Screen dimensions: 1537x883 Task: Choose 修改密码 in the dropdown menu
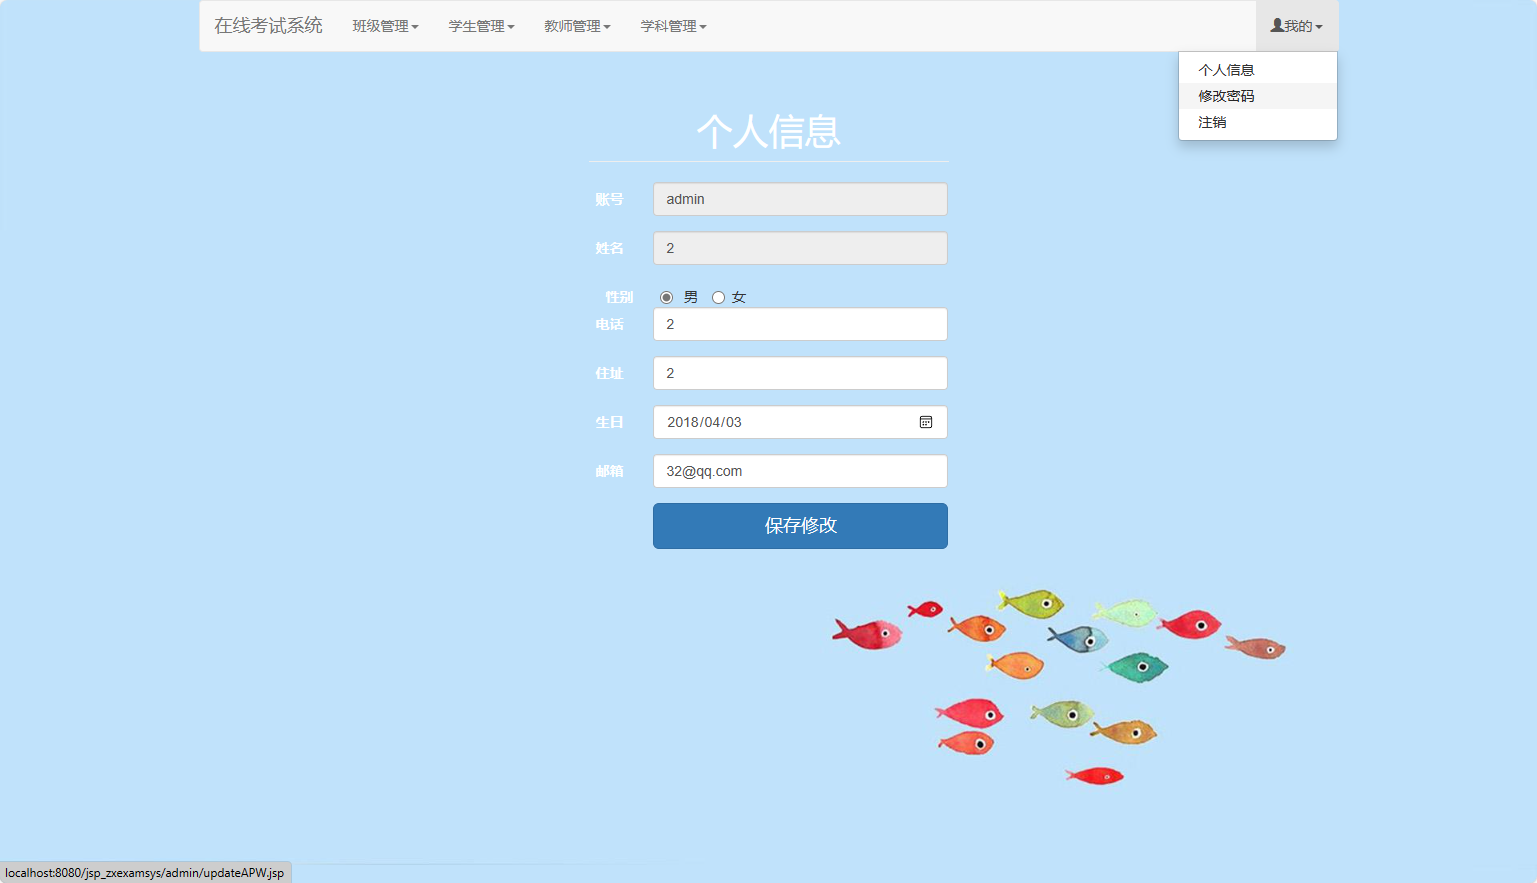click(1226, 95)
